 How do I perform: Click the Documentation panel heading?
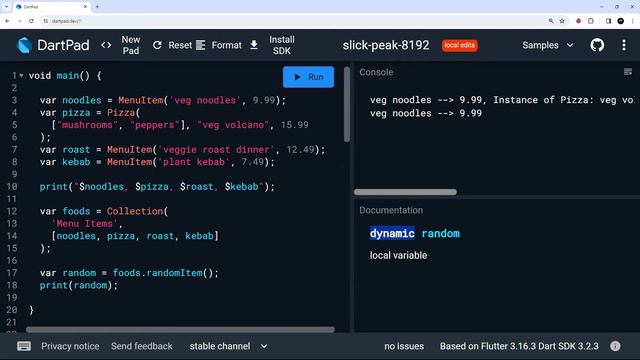coord(391,210)
